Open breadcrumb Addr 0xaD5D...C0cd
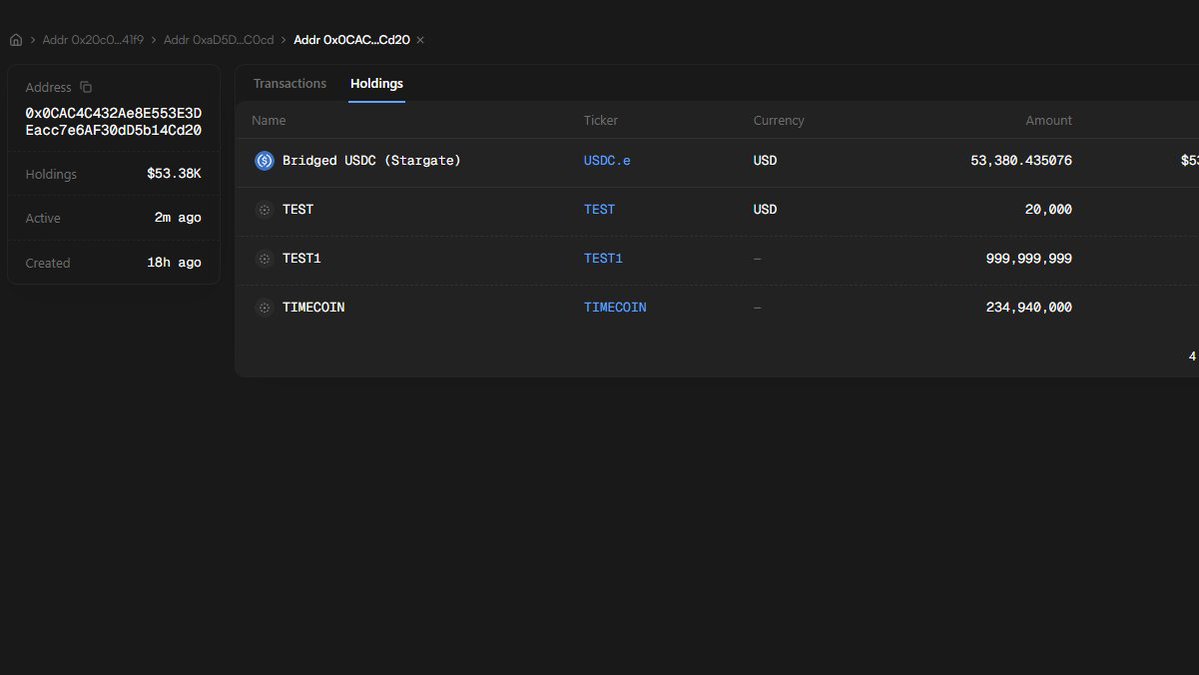 click(219, 40)
